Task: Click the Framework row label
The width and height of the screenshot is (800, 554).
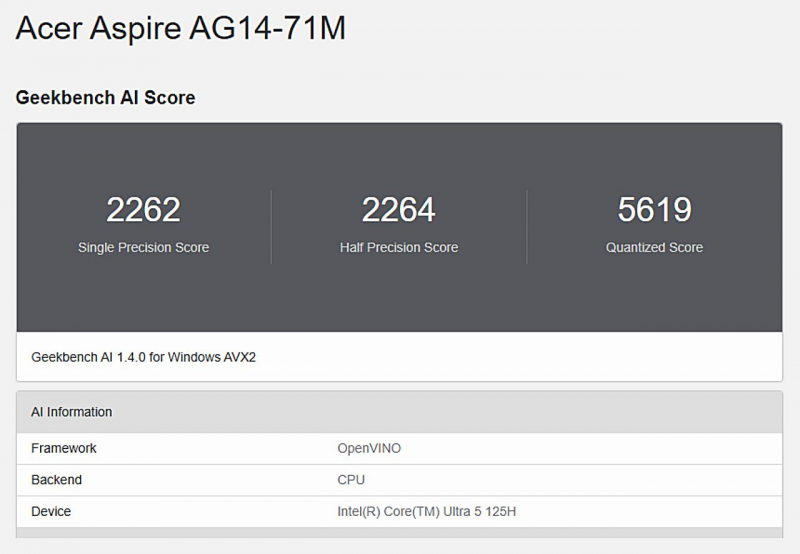Action: [x=64, y=448]
